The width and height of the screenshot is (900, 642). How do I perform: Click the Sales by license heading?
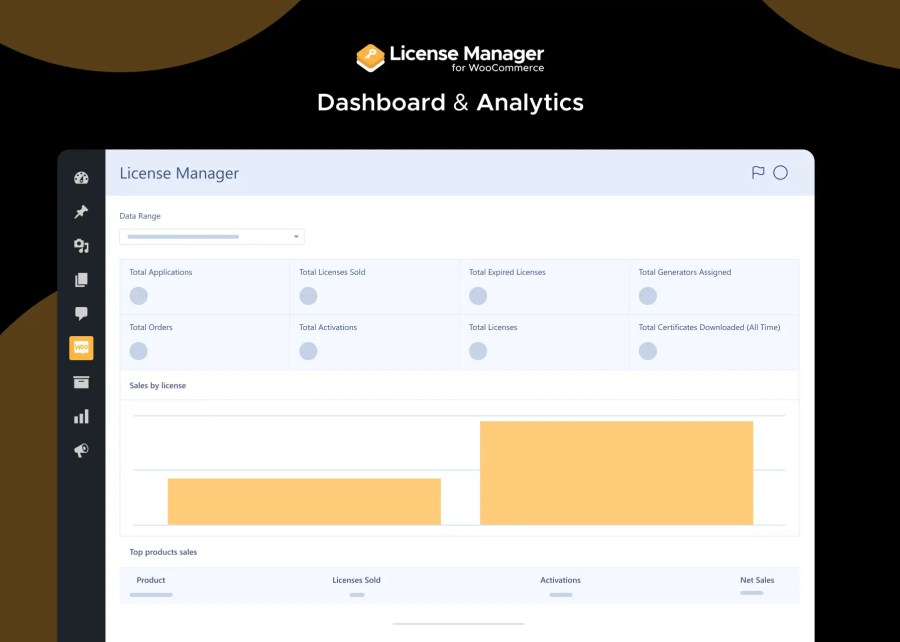tap(158, 386)
